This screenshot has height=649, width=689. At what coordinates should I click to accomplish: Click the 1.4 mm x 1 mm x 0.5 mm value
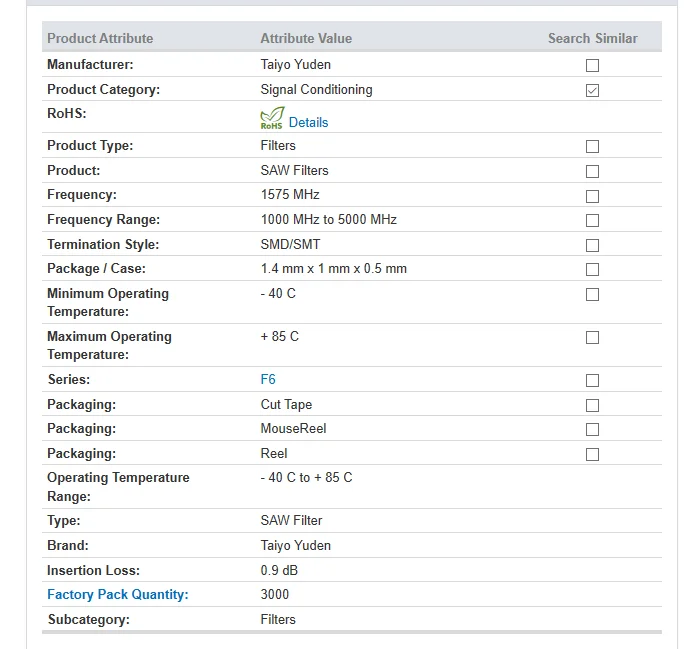(334, 268)
